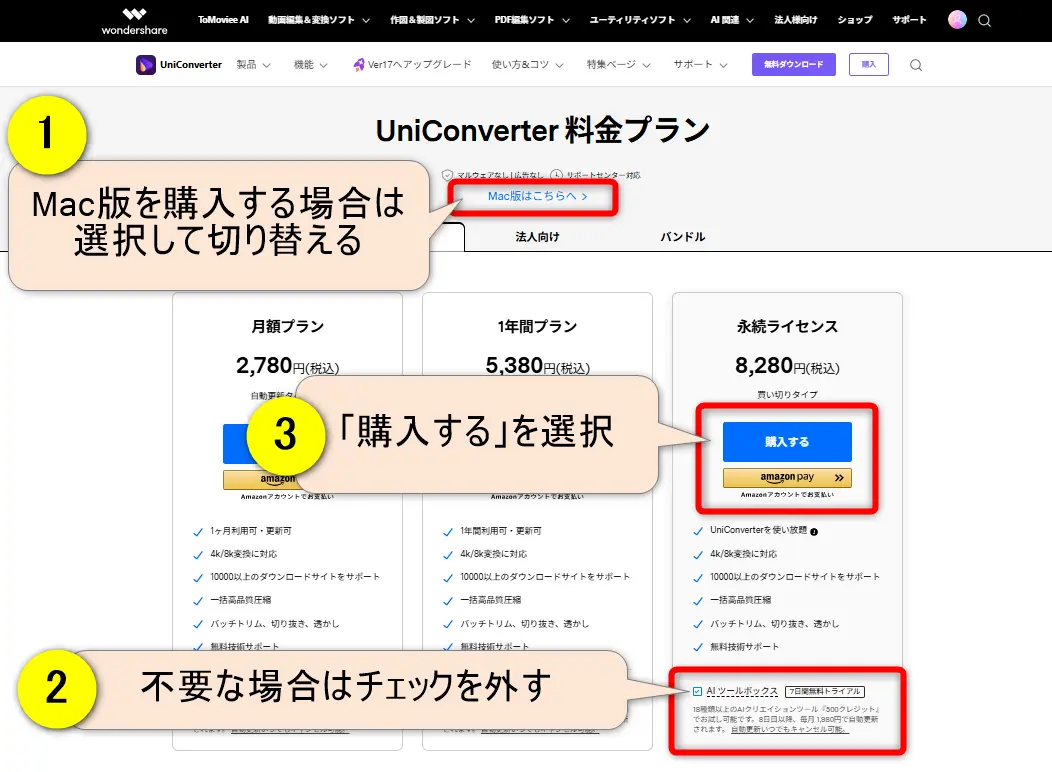Click the Wondershare logo
The image size is (1052, 772).
tap(133, 20)
